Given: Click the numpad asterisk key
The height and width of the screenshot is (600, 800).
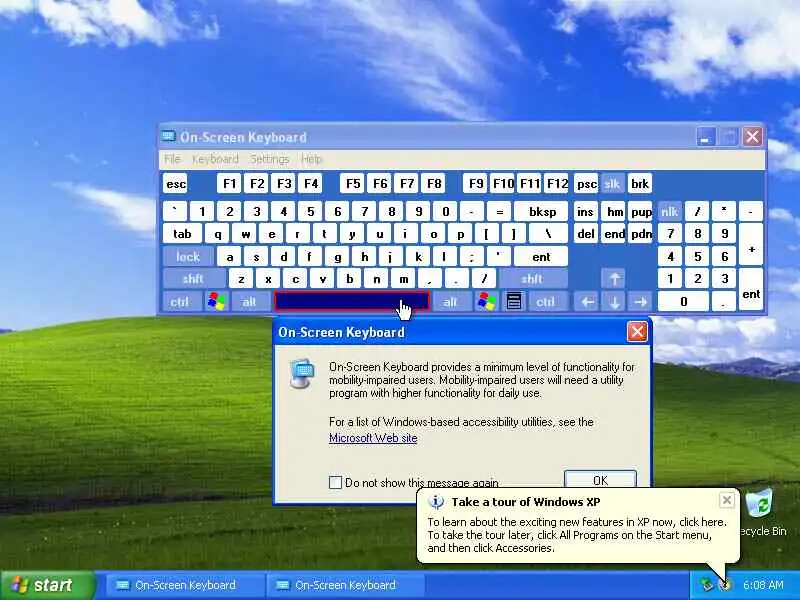Looking at the screenshot, I should pyautogui.click(x=723, y=212).
